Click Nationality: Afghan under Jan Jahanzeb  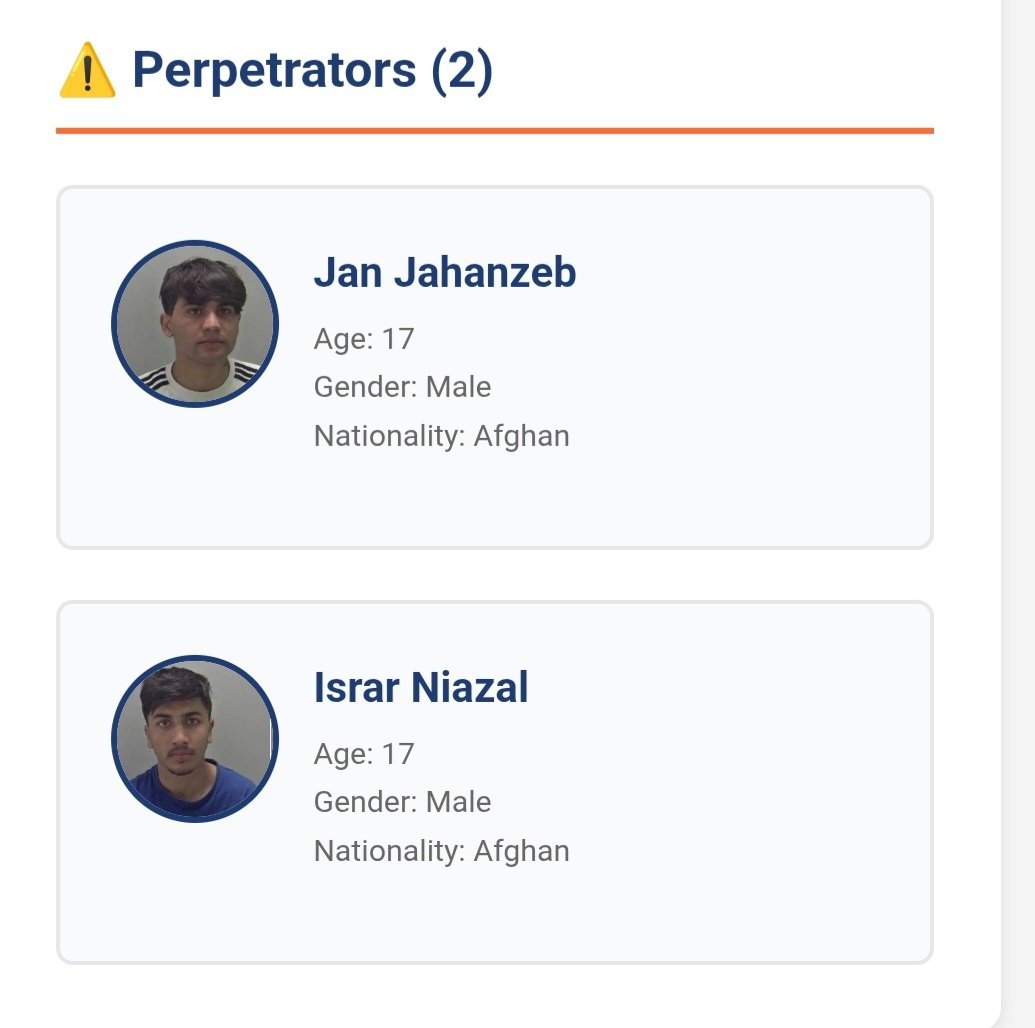point(441,436)
